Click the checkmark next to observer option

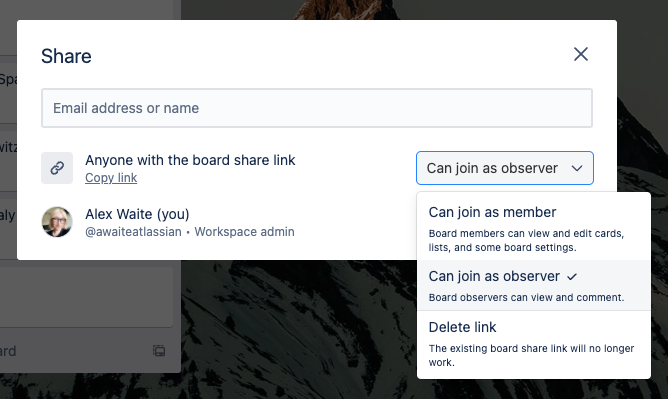coord(572,277)
